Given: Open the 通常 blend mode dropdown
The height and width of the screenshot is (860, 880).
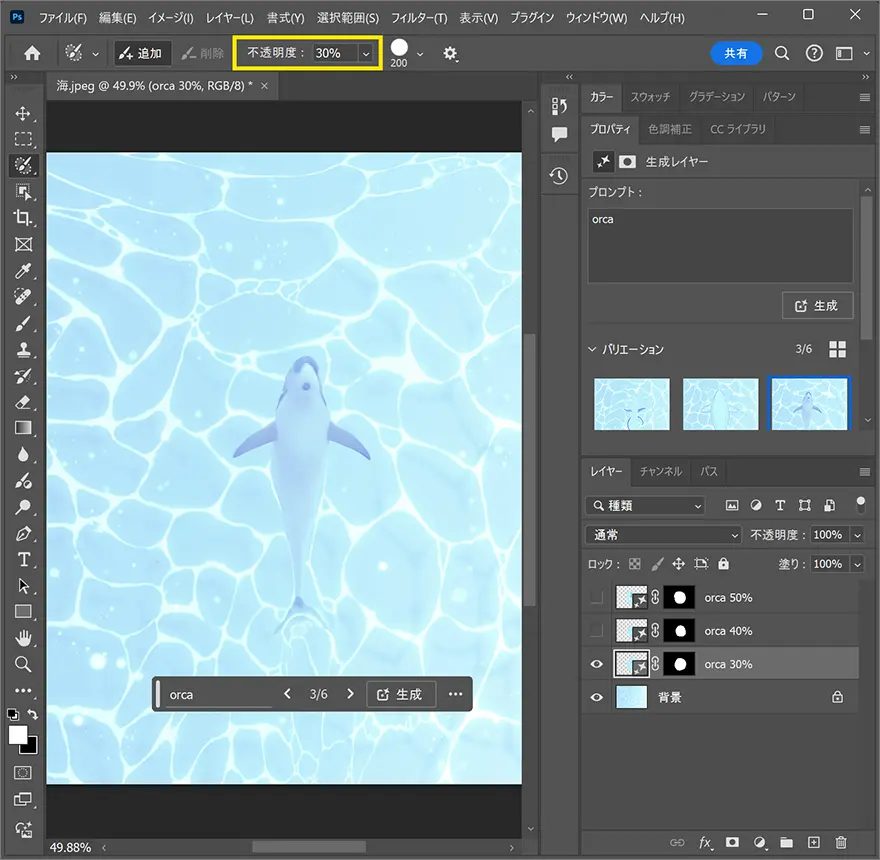Looking at the screenshot, I should click(x=663, y=535).
